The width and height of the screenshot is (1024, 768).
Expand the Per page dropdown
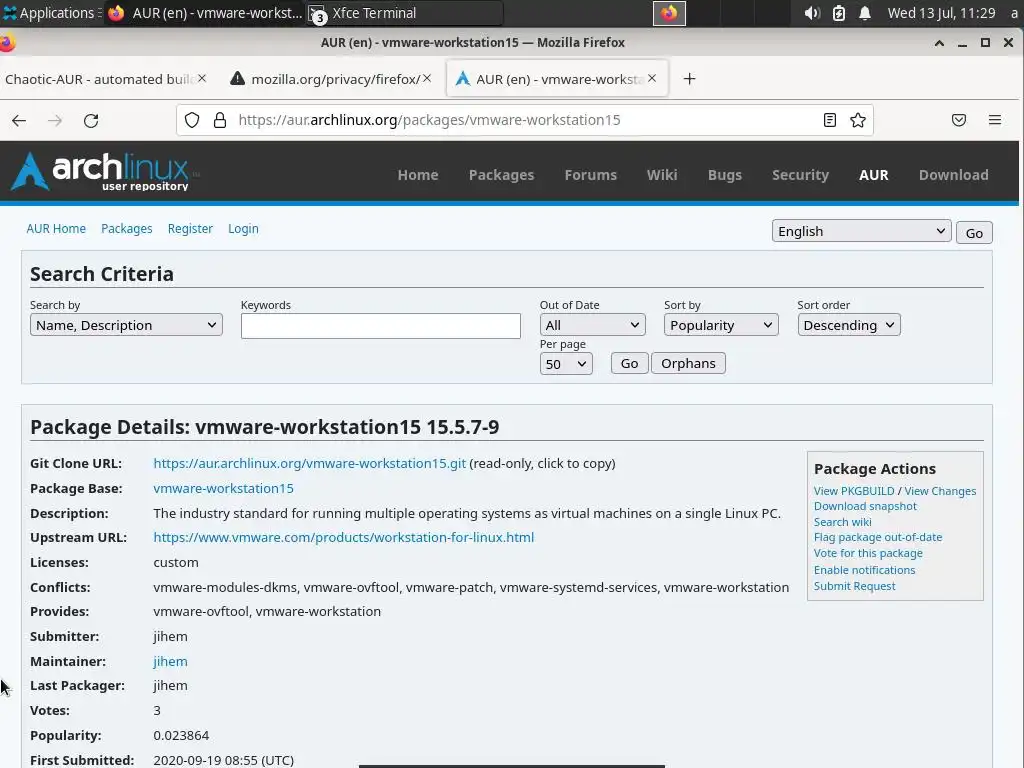point(566,364)
